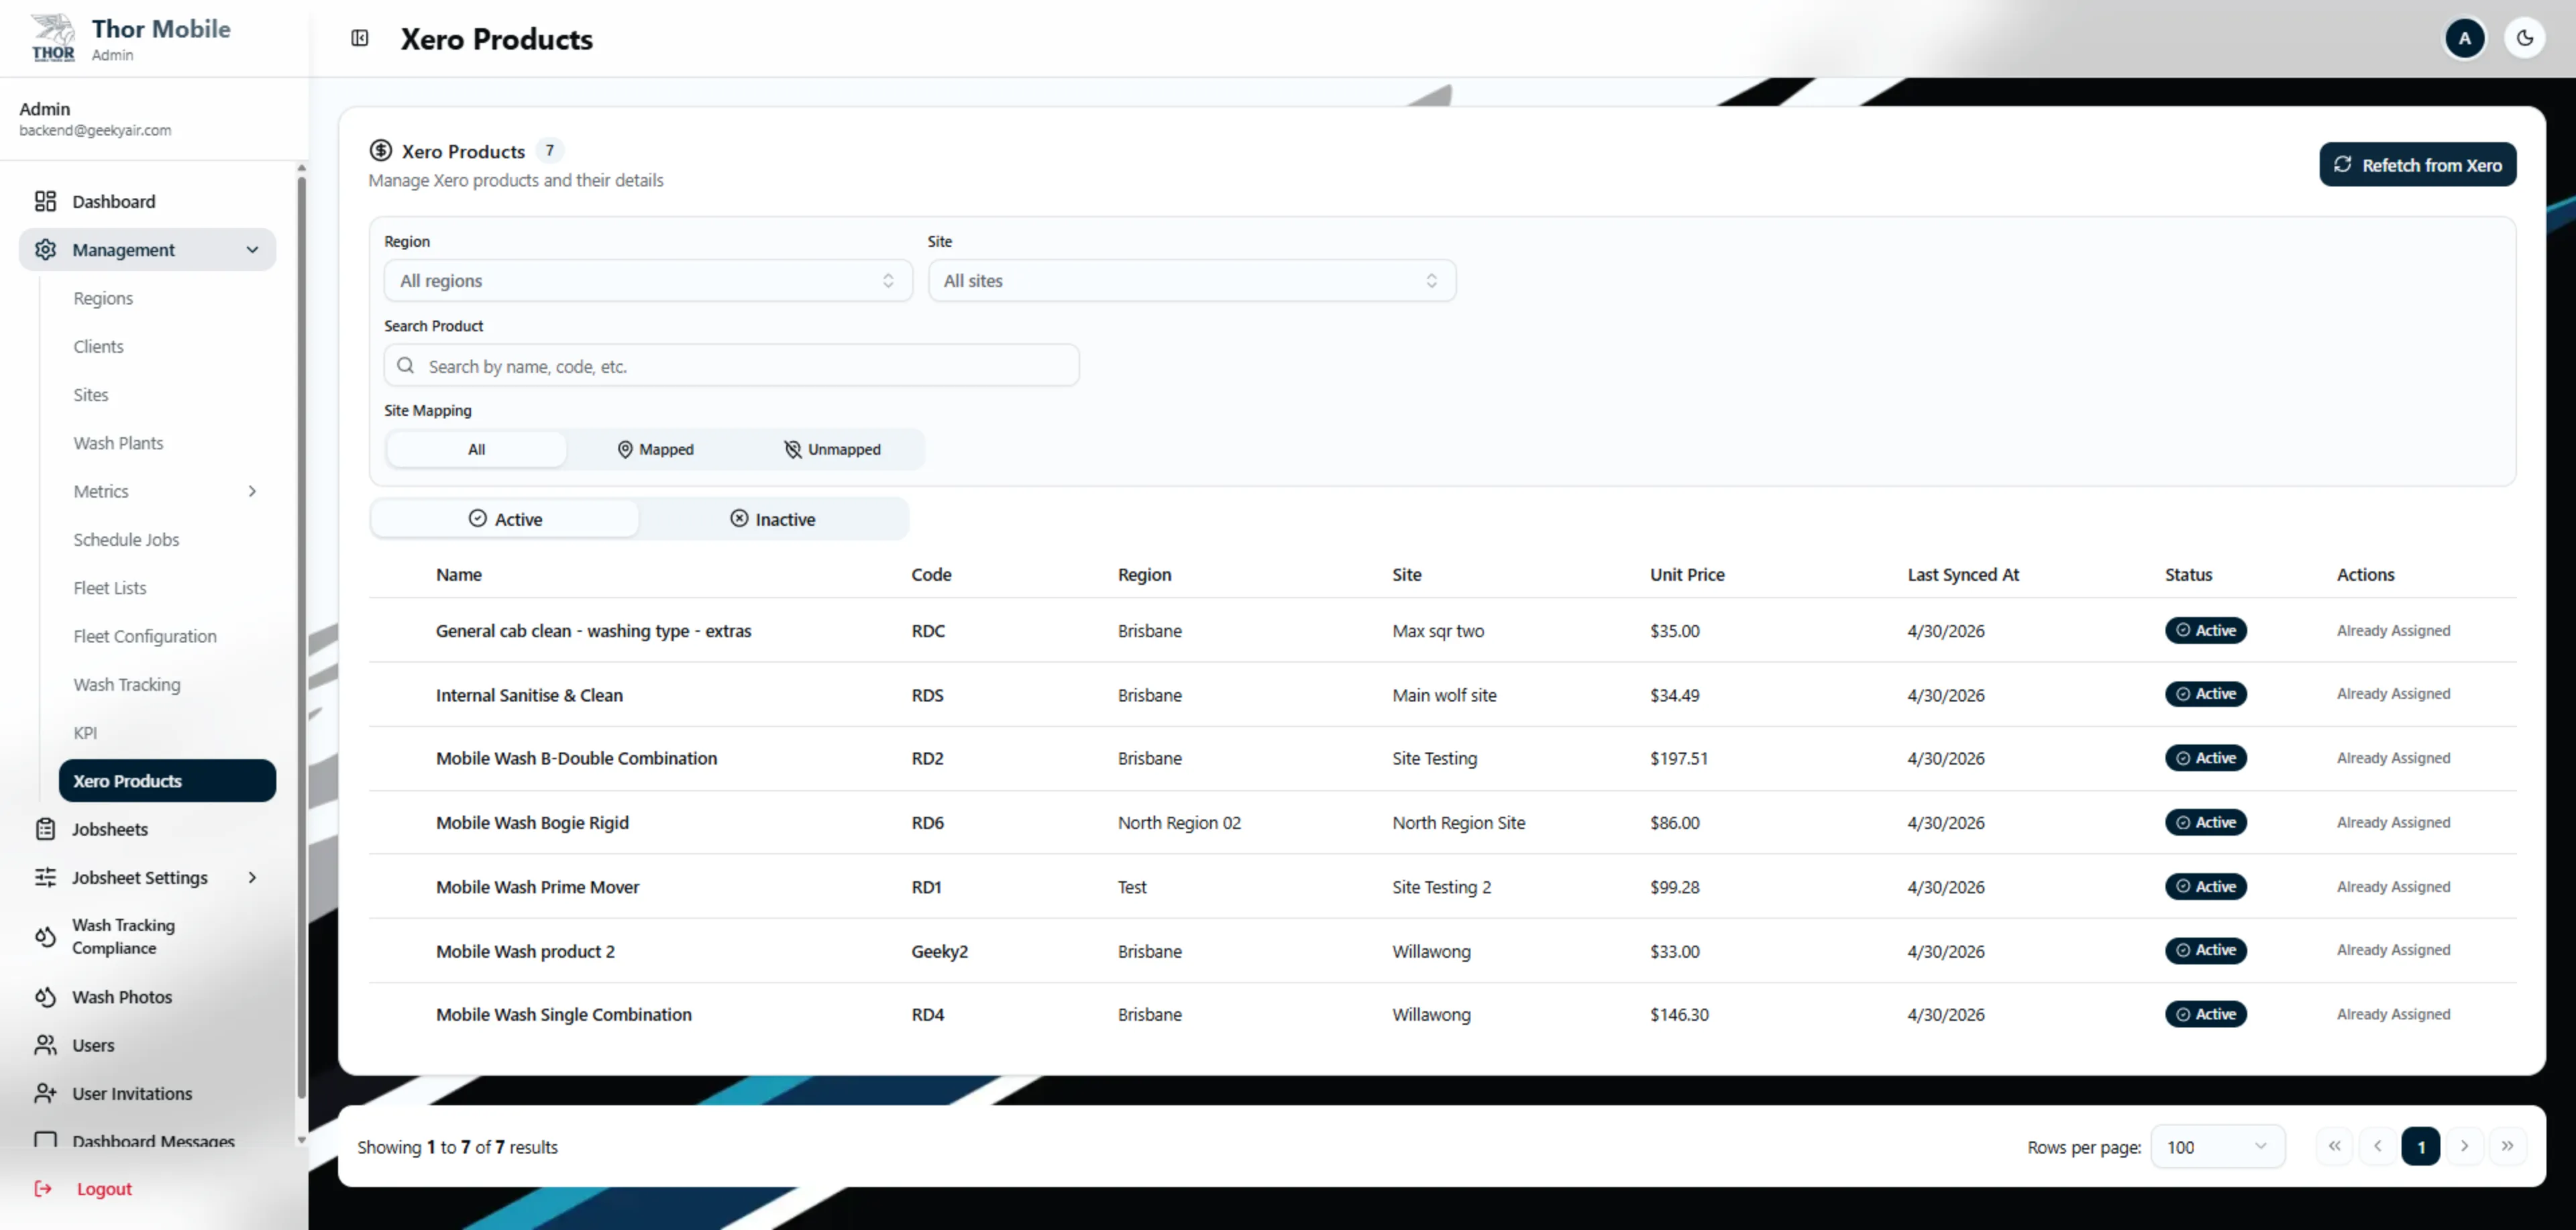Open Sites in sidebar
The width and height of the screenshot is (2576, 1230).
pyautogui.click(x=90, y=394)
